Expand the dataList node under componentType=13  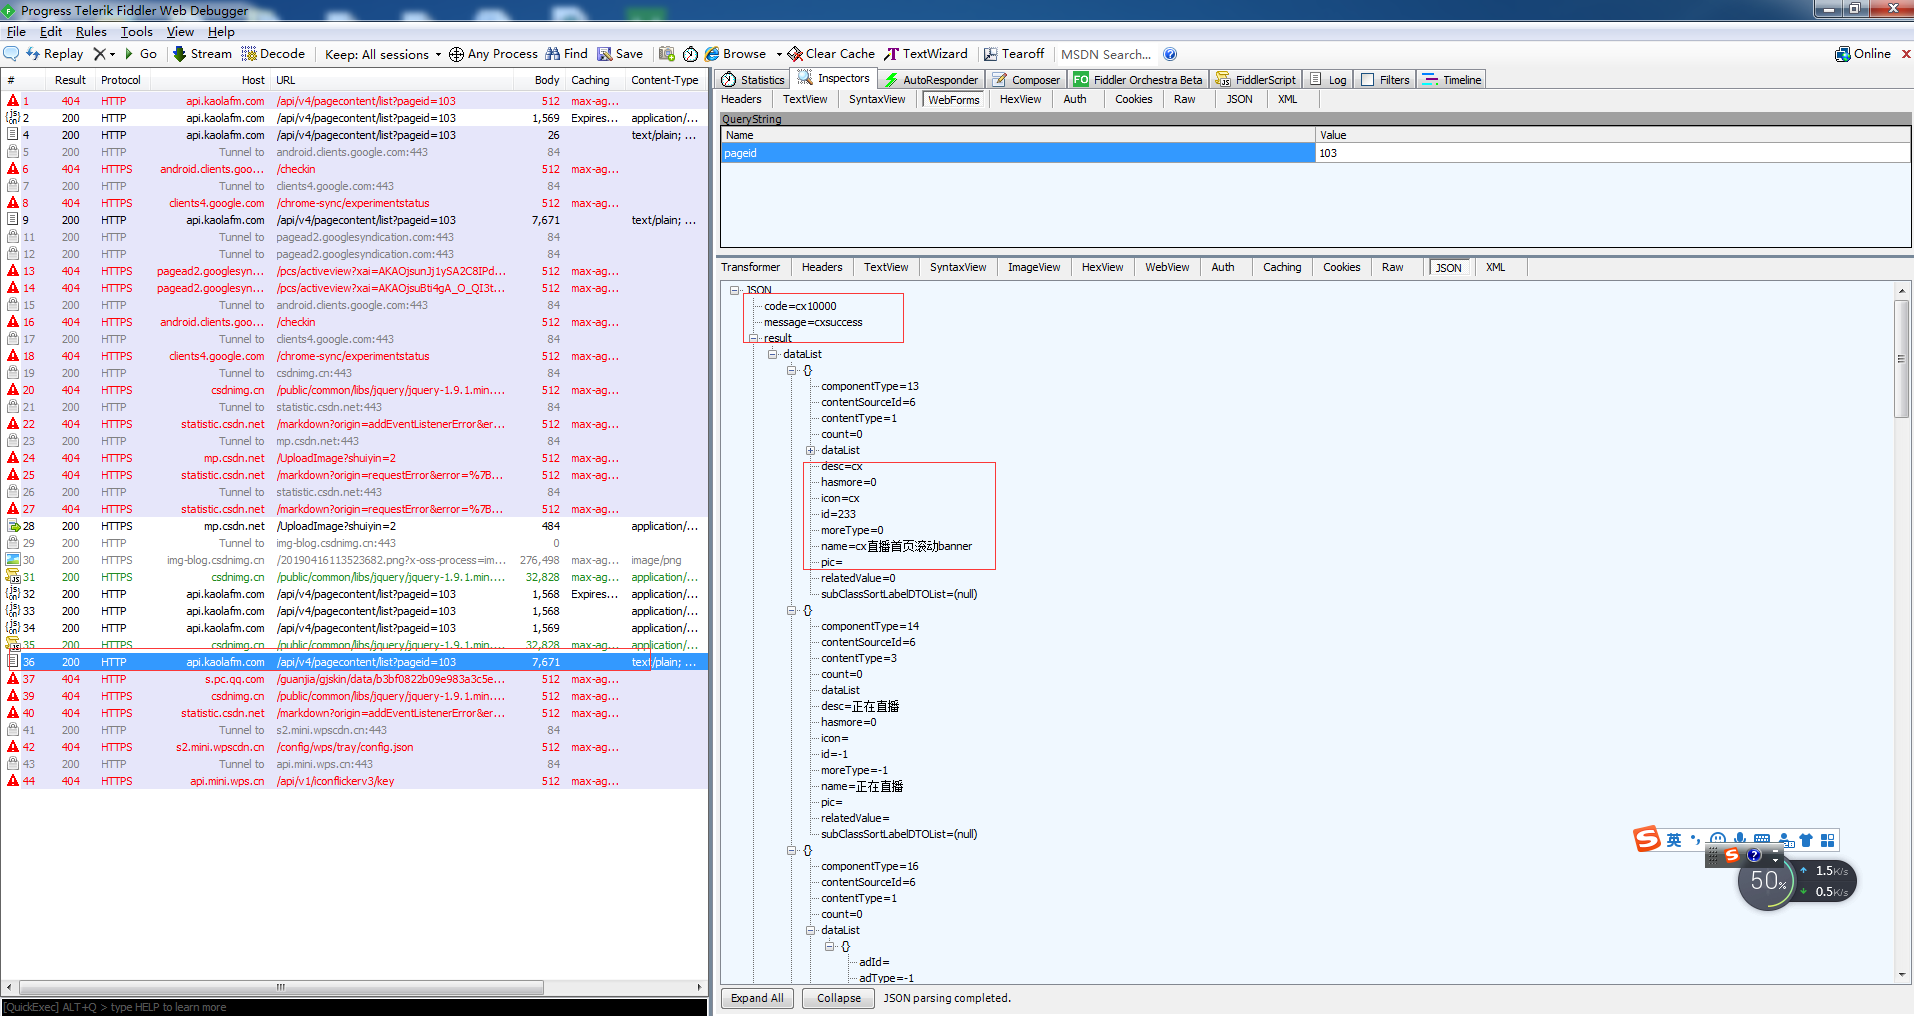click(x=811, y=450)
